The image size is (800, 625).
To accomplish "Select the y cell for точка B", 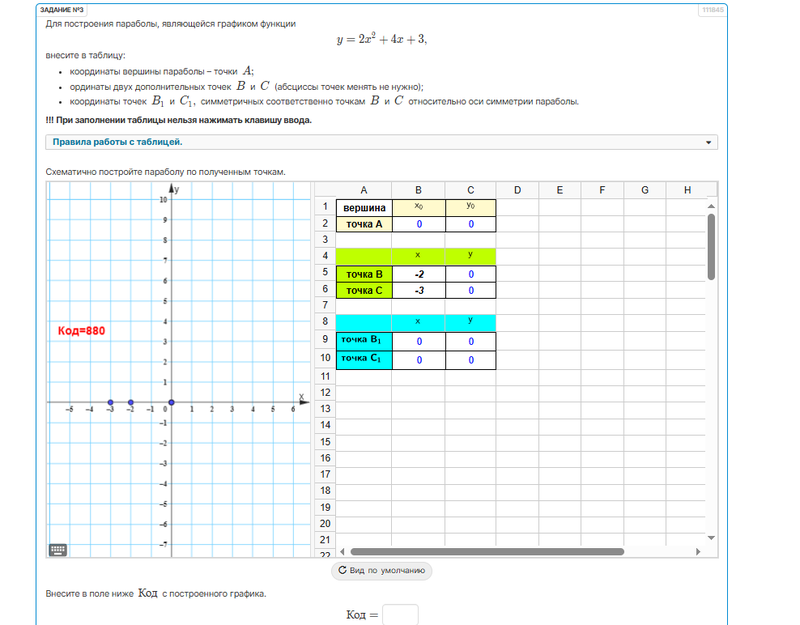I will click(470, 274).
